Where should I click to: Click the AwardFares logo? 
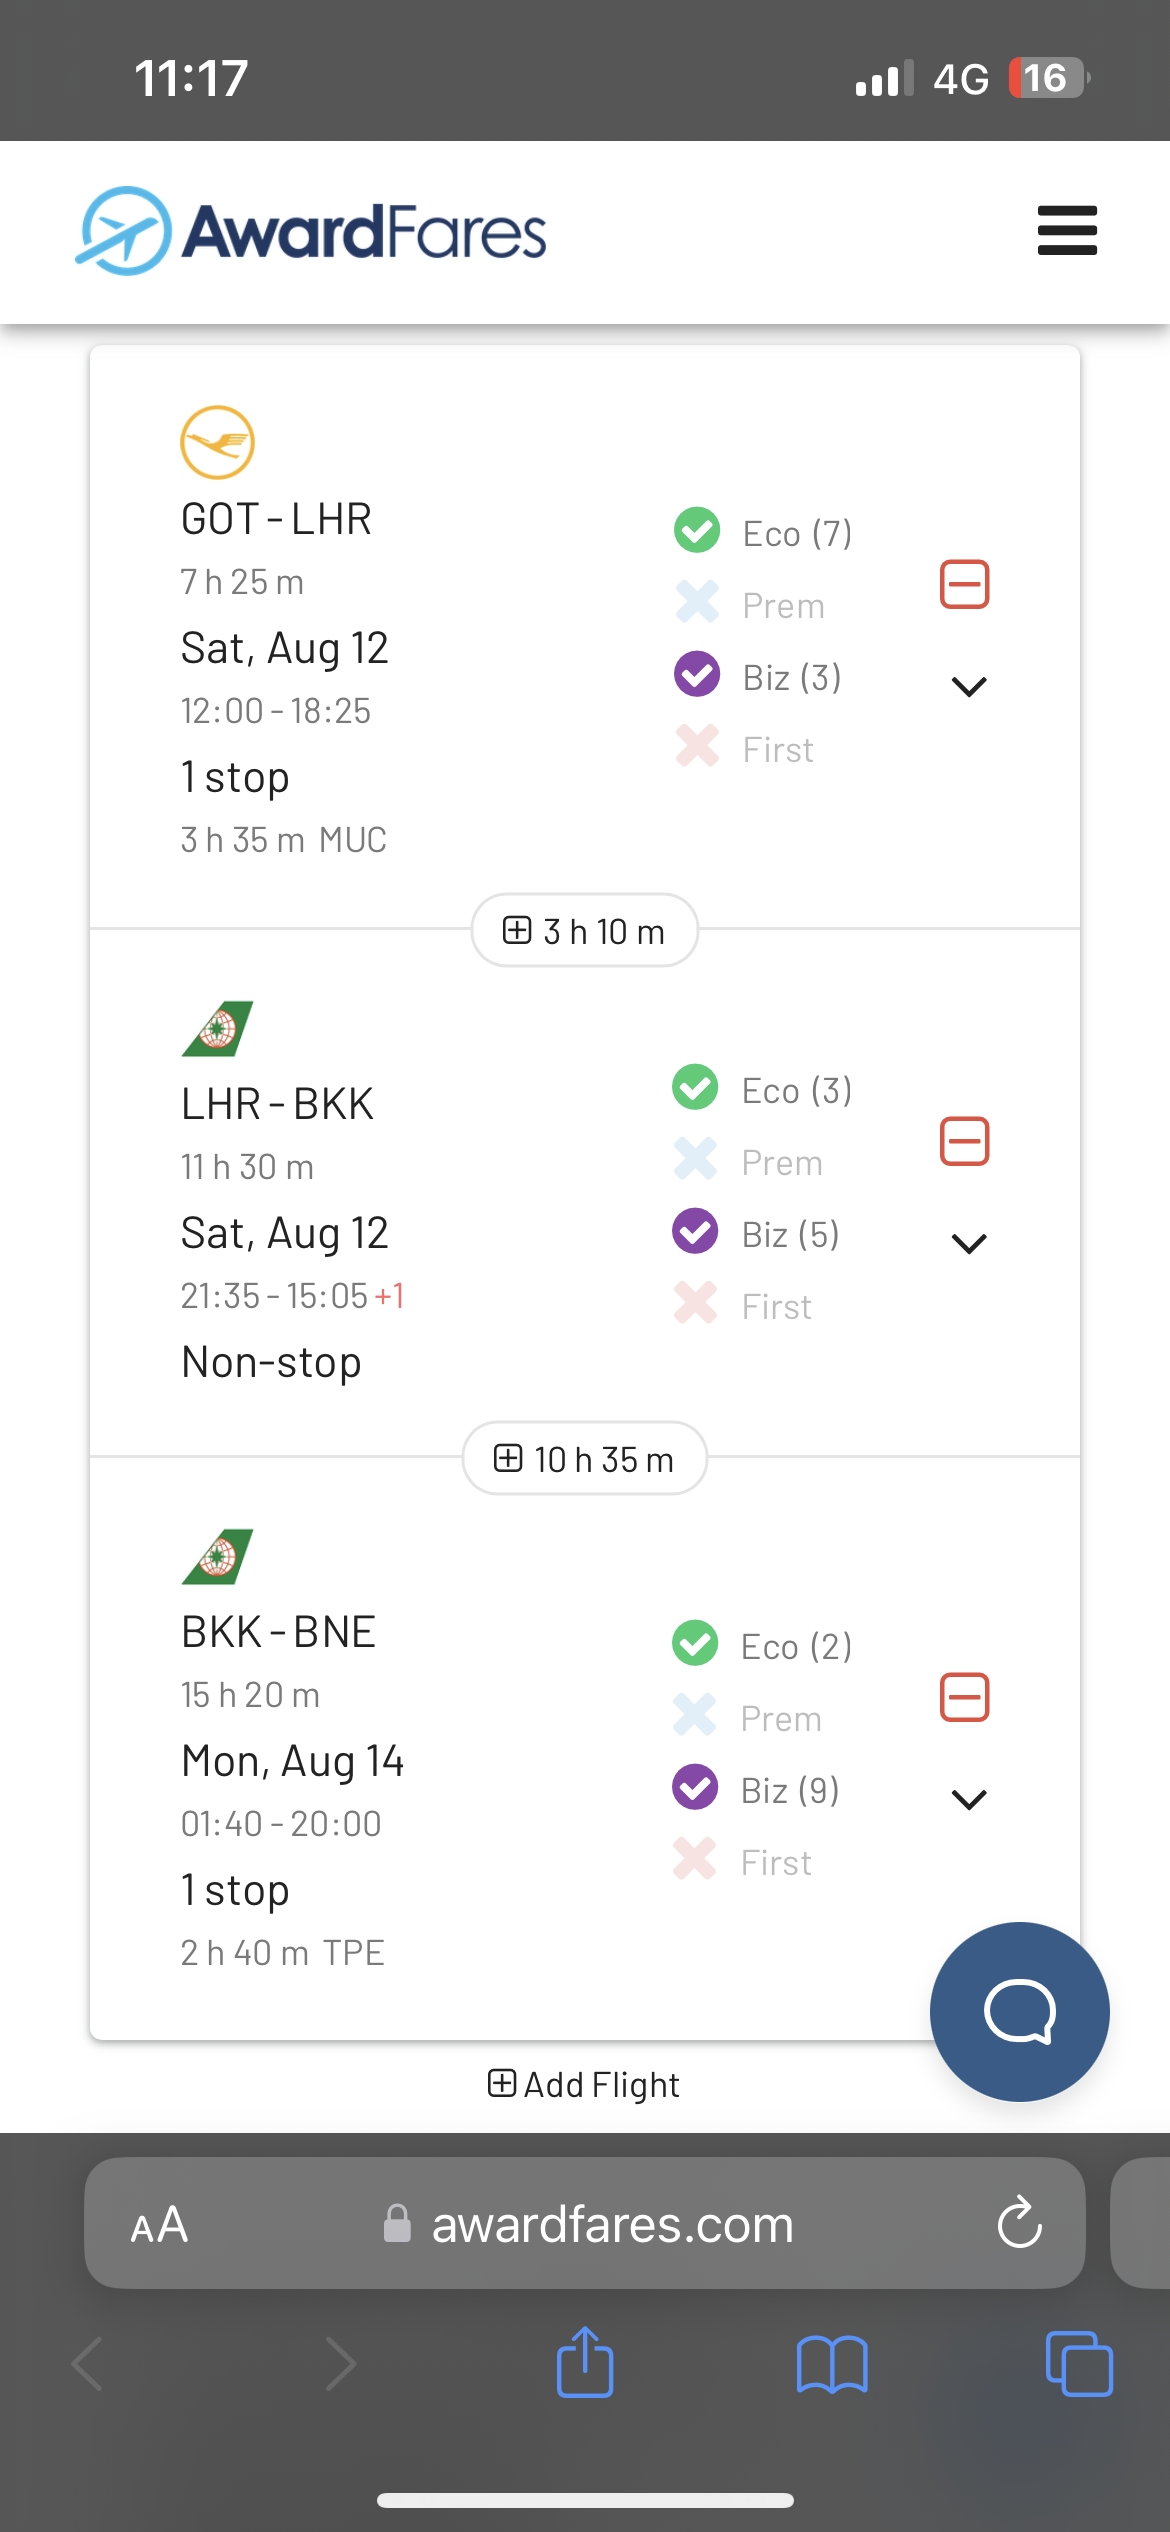point(312,231)
